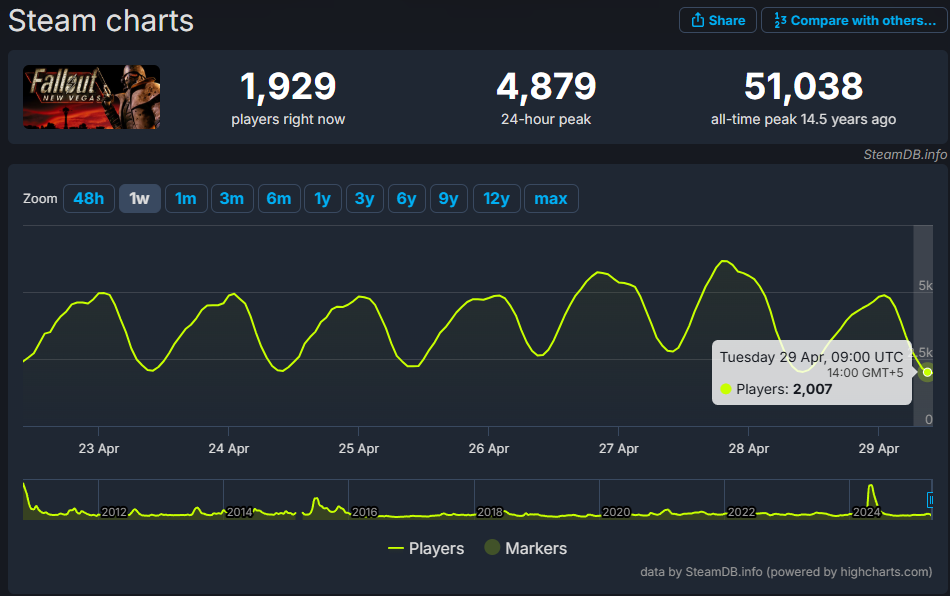Image resolution: width=950 pixels, height=596 pixels.
Task: Click the data by SteamDB.info footer
Action: 786,572
